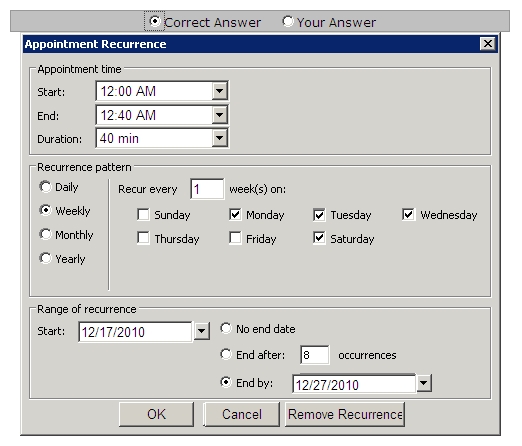Expand the Duration dropdown list
The image size is (522, 446).
tap(220, 138)
